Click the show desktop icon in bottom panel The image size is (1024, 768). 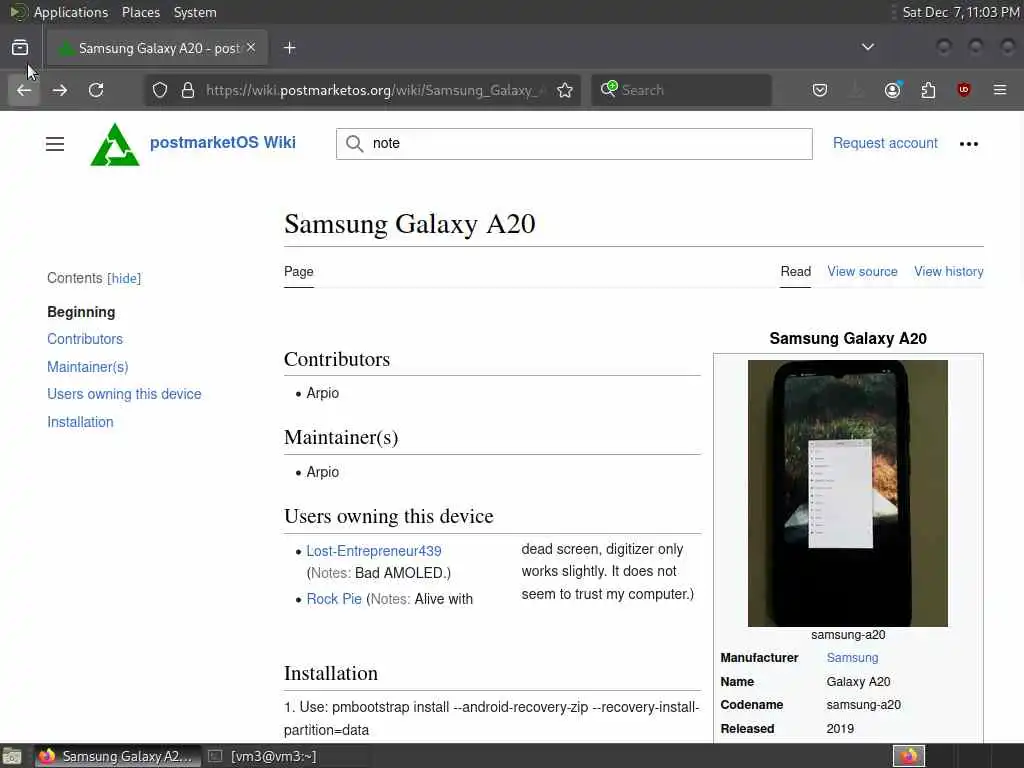[x=12, y=756]
